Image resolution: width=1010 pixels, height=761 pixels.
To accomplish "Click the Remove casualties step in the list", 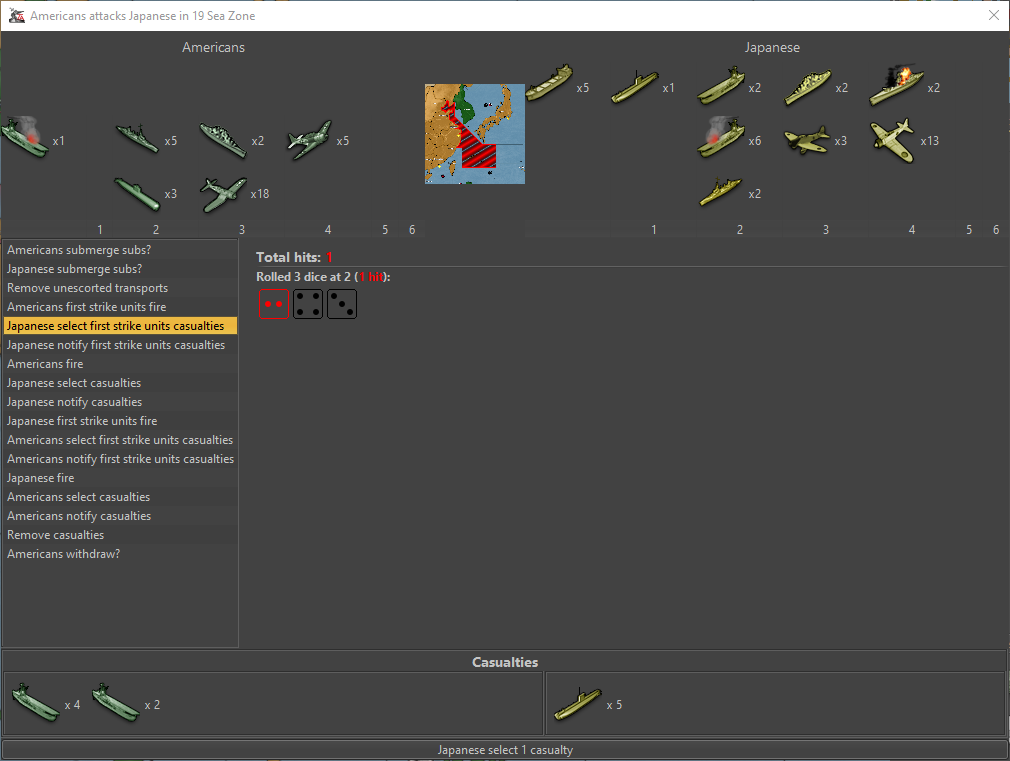I will point(56,535).
